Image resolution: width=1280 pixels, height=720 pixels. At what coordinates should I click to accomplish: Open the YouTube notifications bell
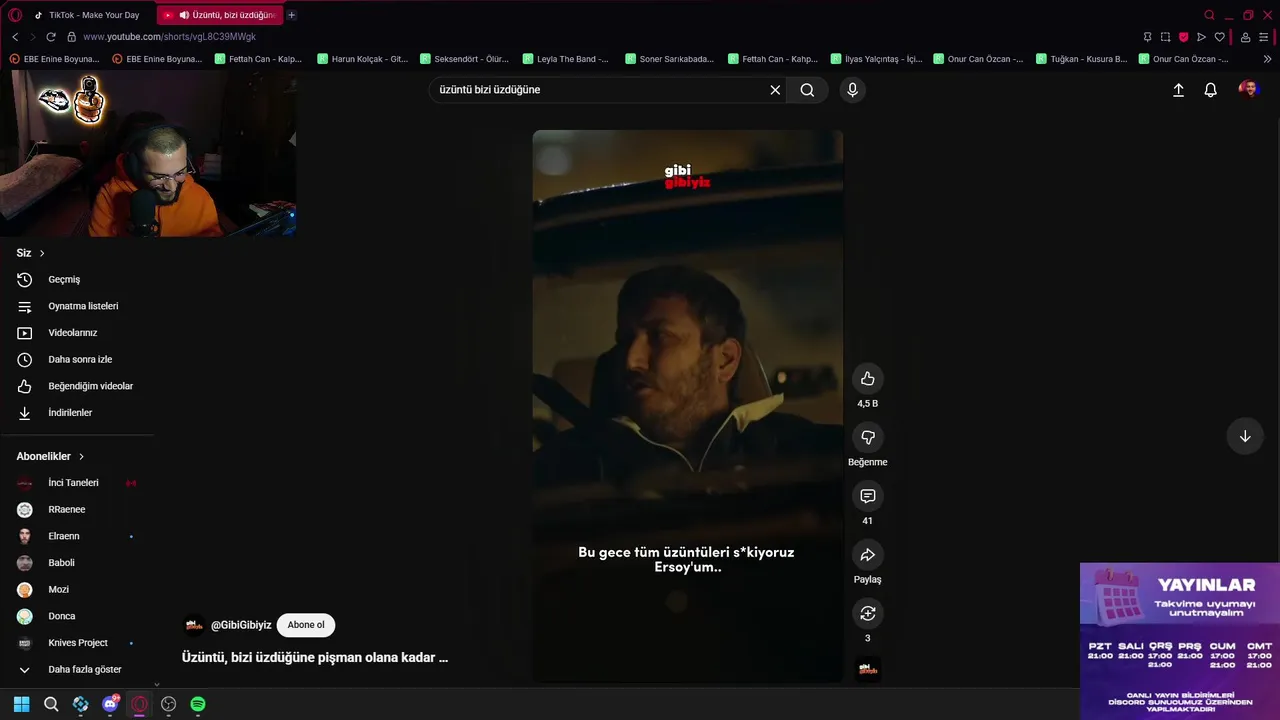(1210, 90)
